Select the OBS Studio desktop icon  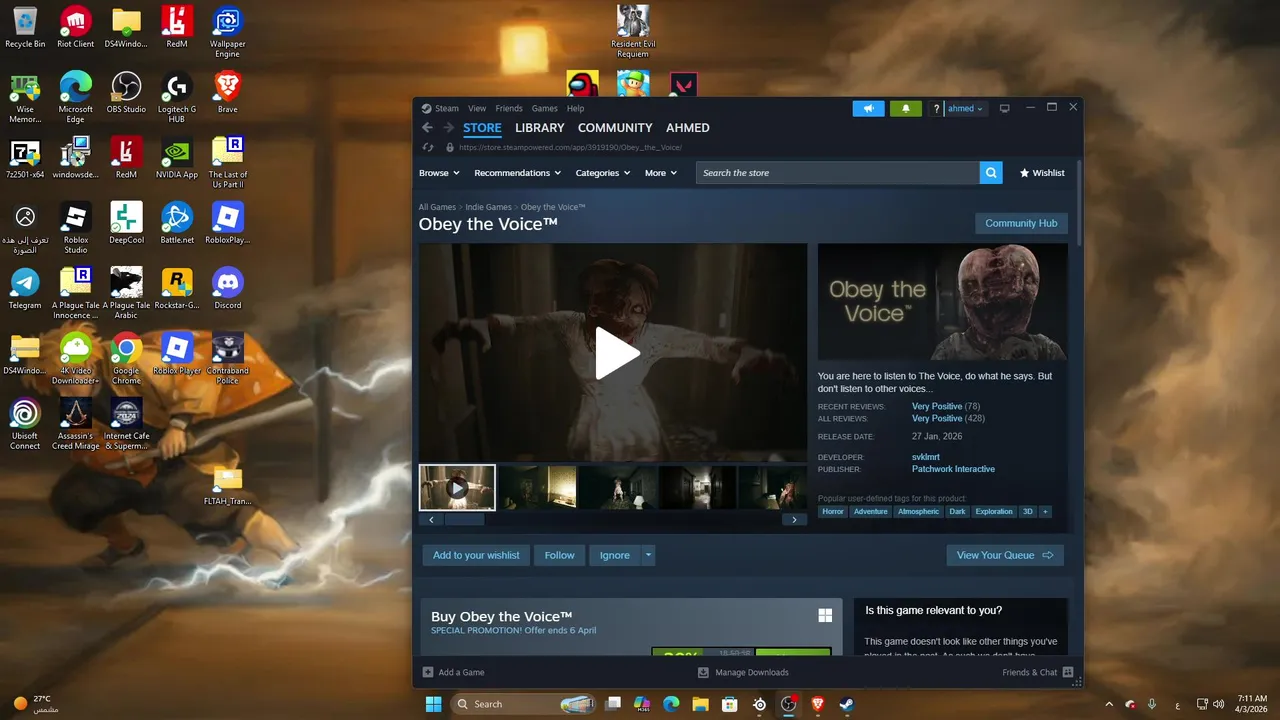(x=126, y=92)
